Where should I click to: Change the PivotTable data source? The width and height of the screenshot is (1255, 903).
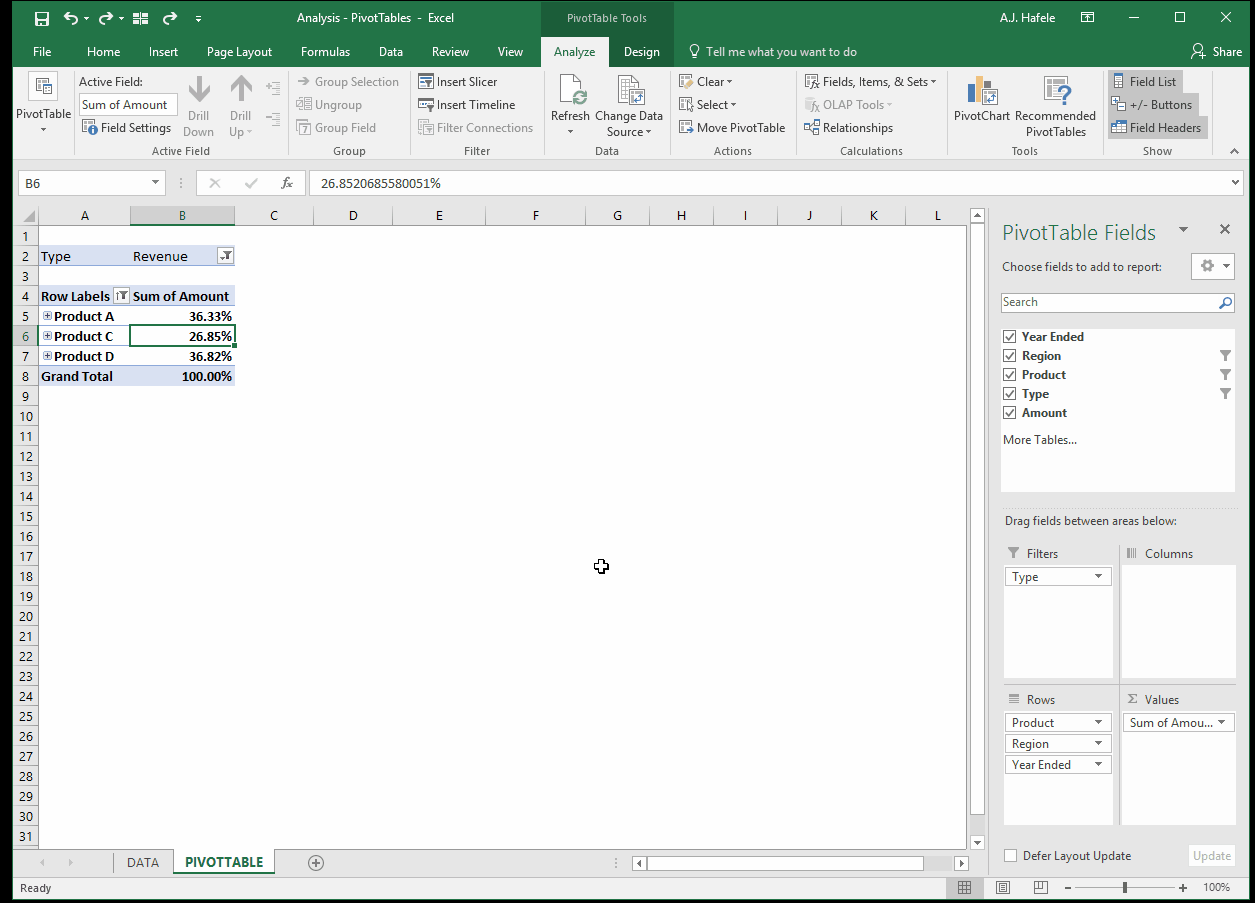[629, 107]
